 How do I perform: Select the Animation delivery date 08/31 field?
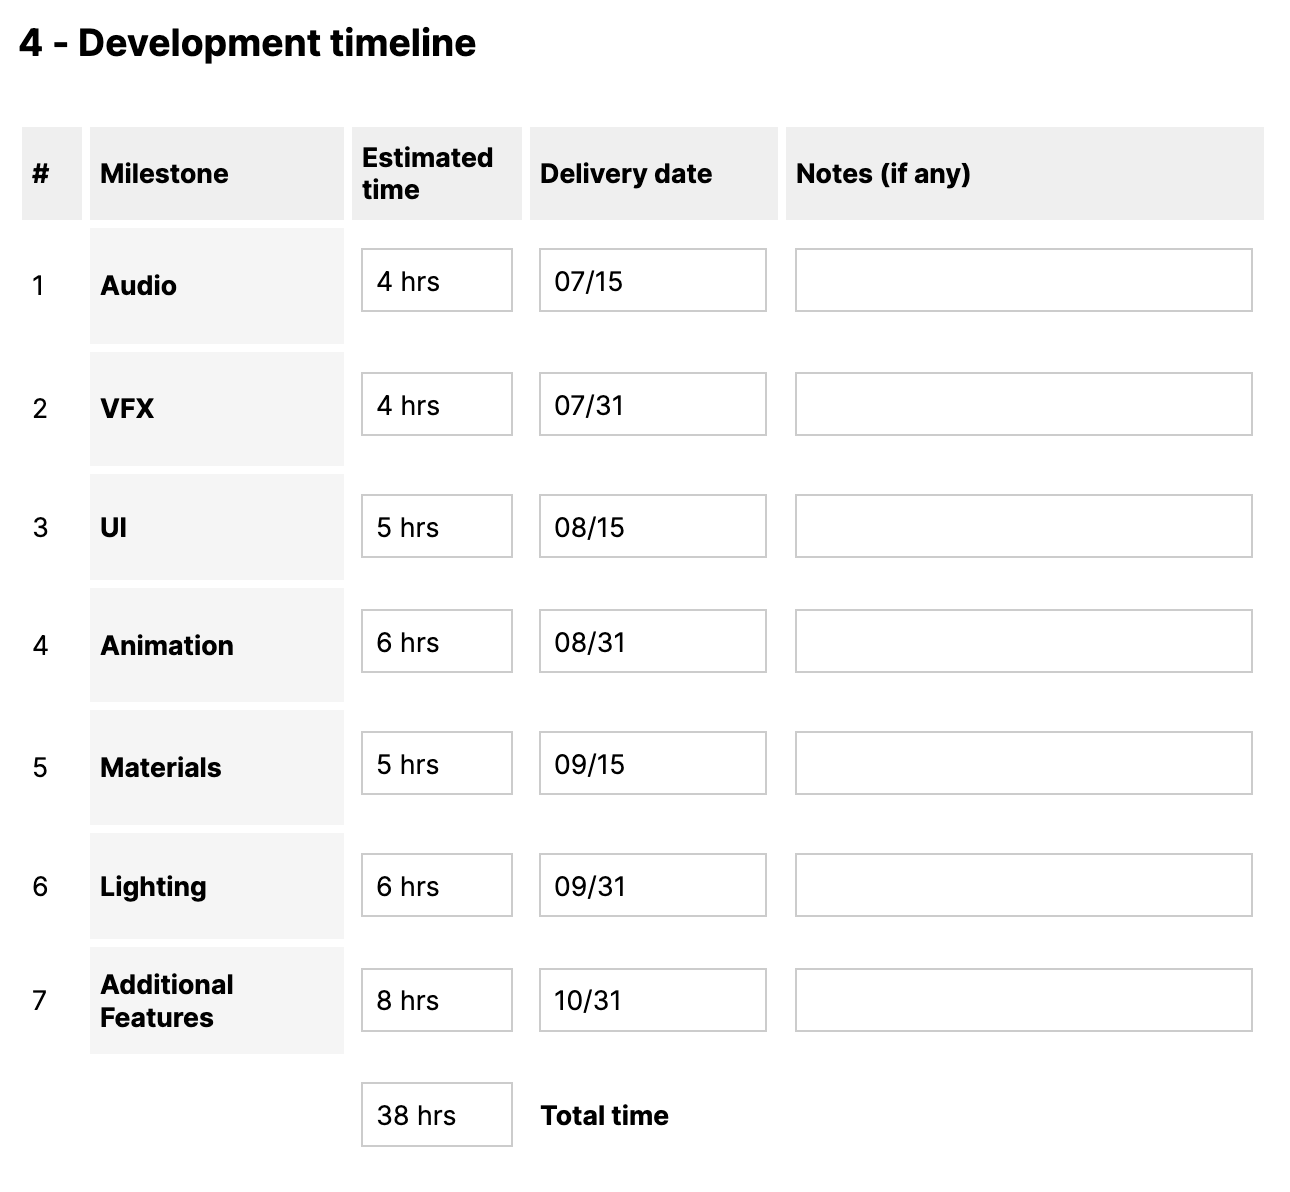652,642
